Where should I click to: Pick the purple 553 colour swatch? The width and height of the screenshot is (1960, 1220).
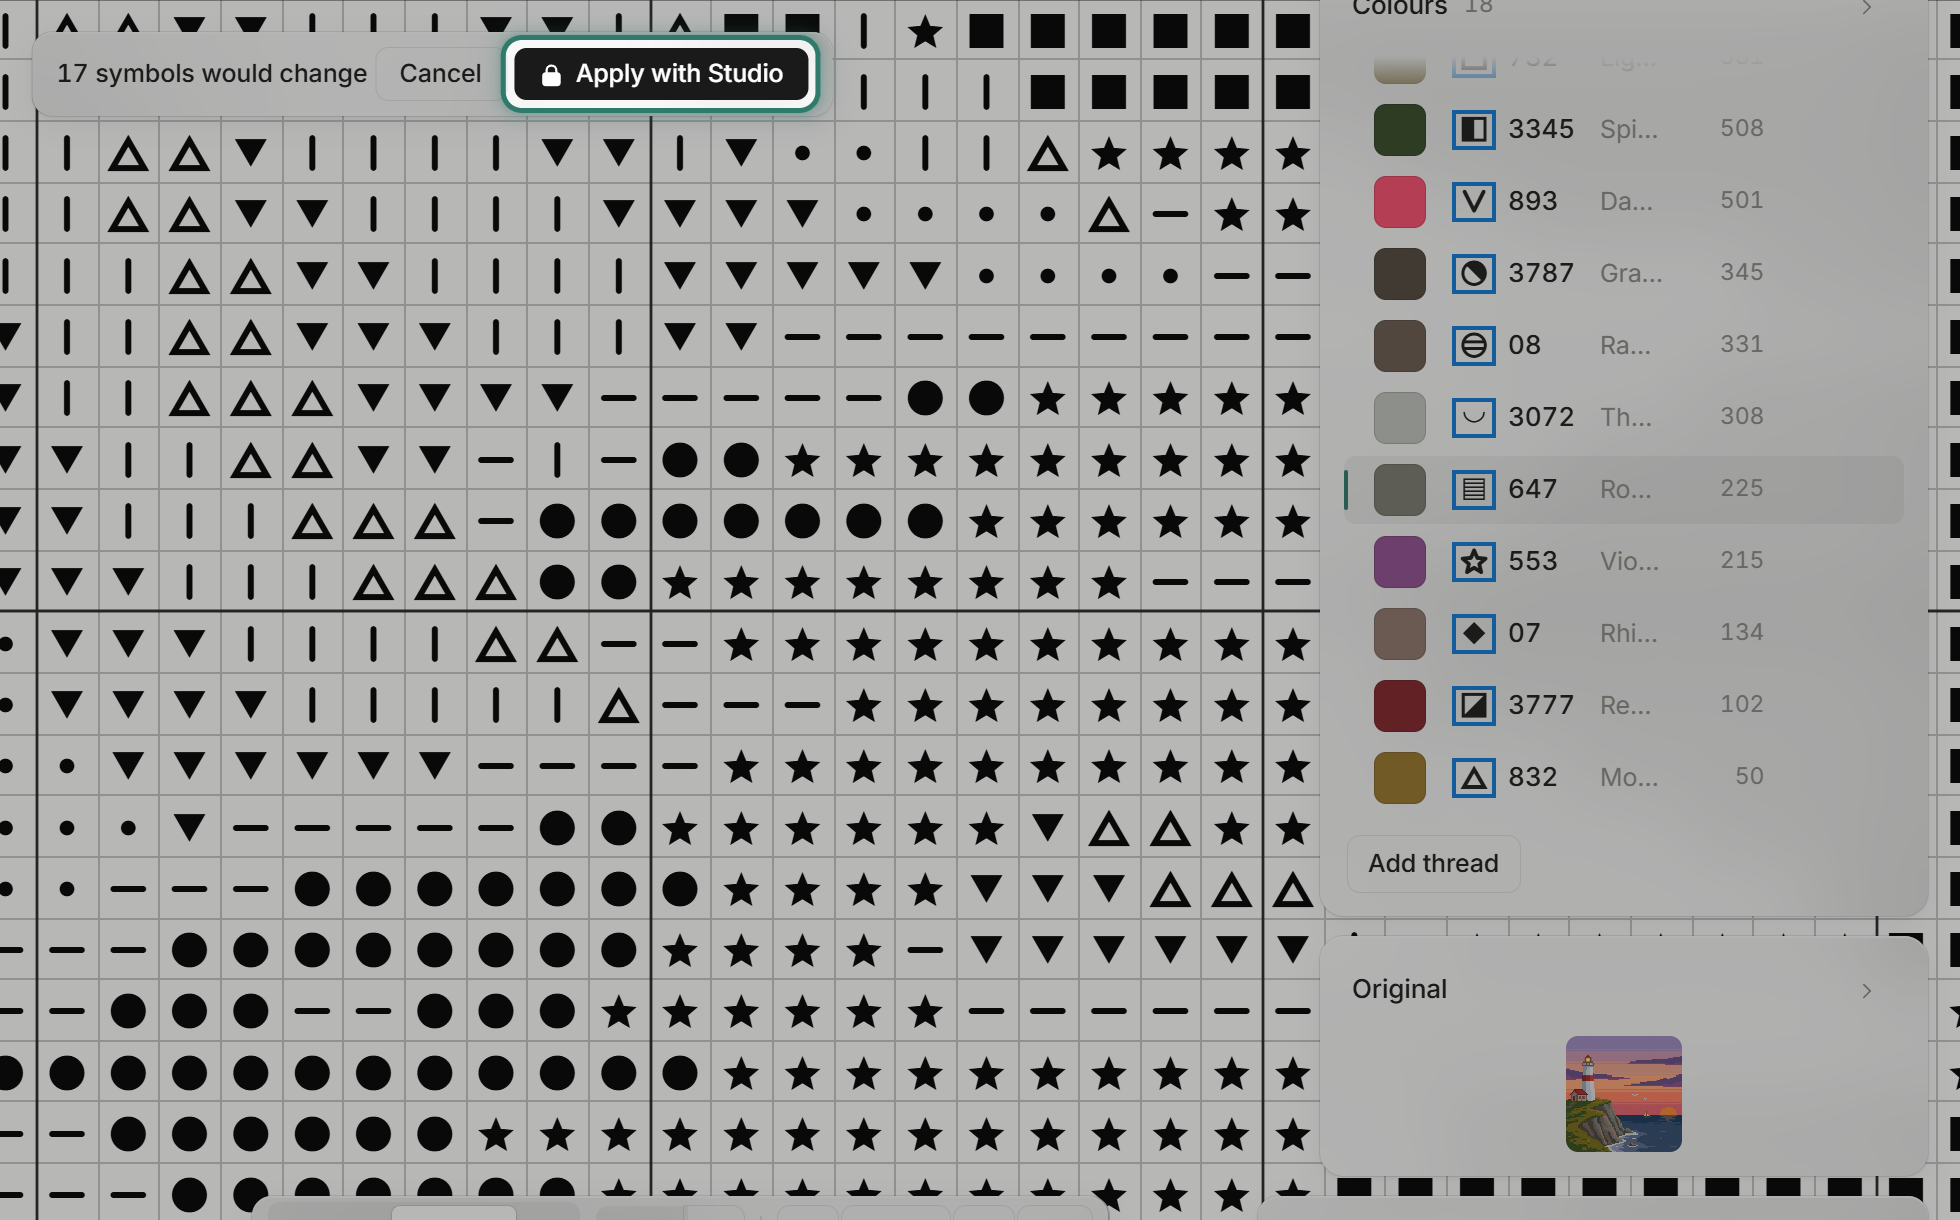click(x=1399, y=561)
